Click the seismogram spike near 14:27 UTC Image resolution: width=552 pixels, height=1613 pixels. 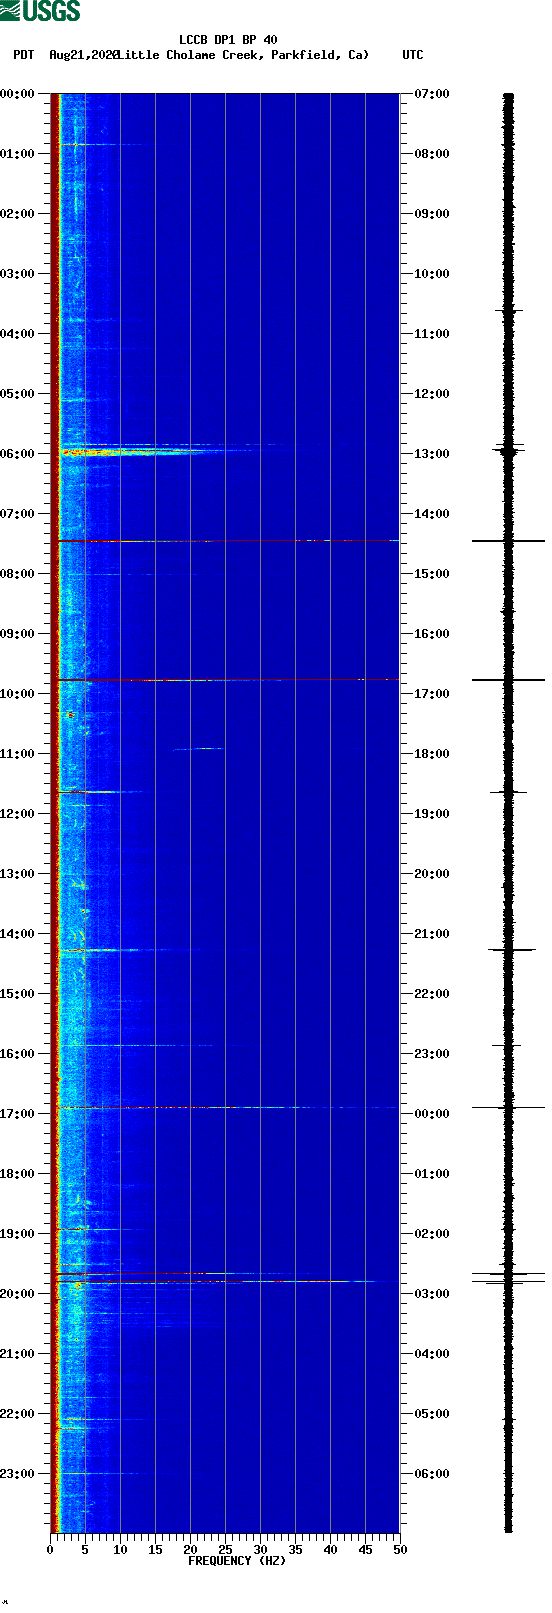508,541
